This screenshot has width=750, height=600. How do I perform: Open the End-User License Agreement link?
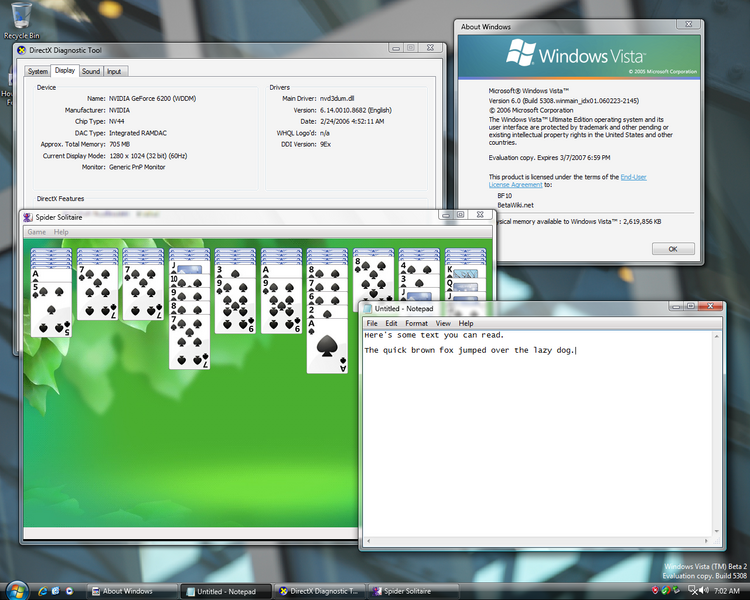[x=566, y=181]
